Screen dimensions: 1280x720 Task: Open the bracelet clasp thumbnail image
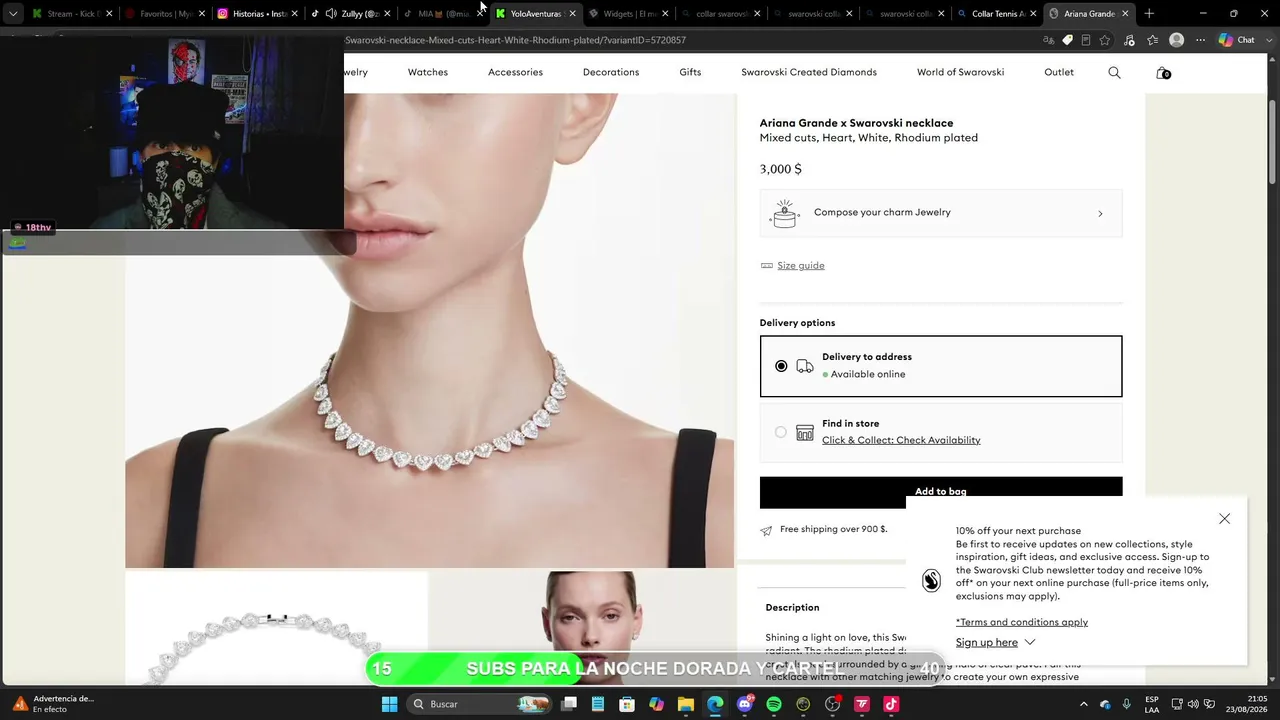(x=276, y=628)
